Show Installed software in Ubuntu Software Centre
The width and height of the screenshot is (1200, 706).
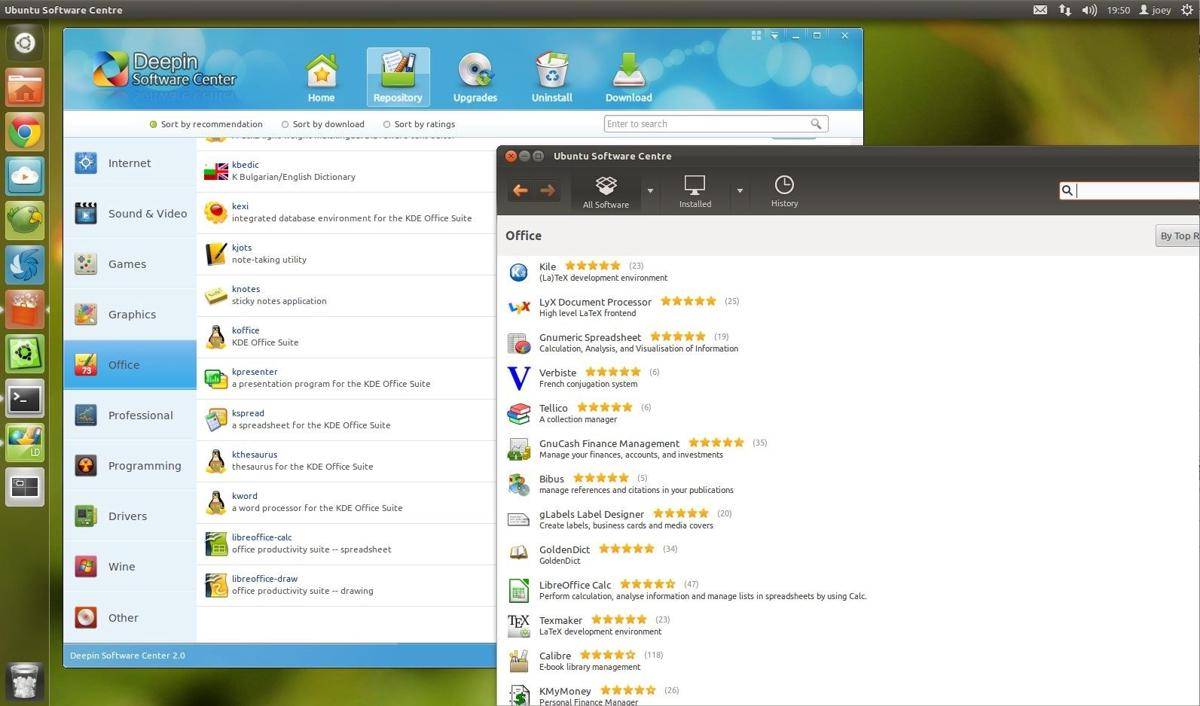pos(695,191)
